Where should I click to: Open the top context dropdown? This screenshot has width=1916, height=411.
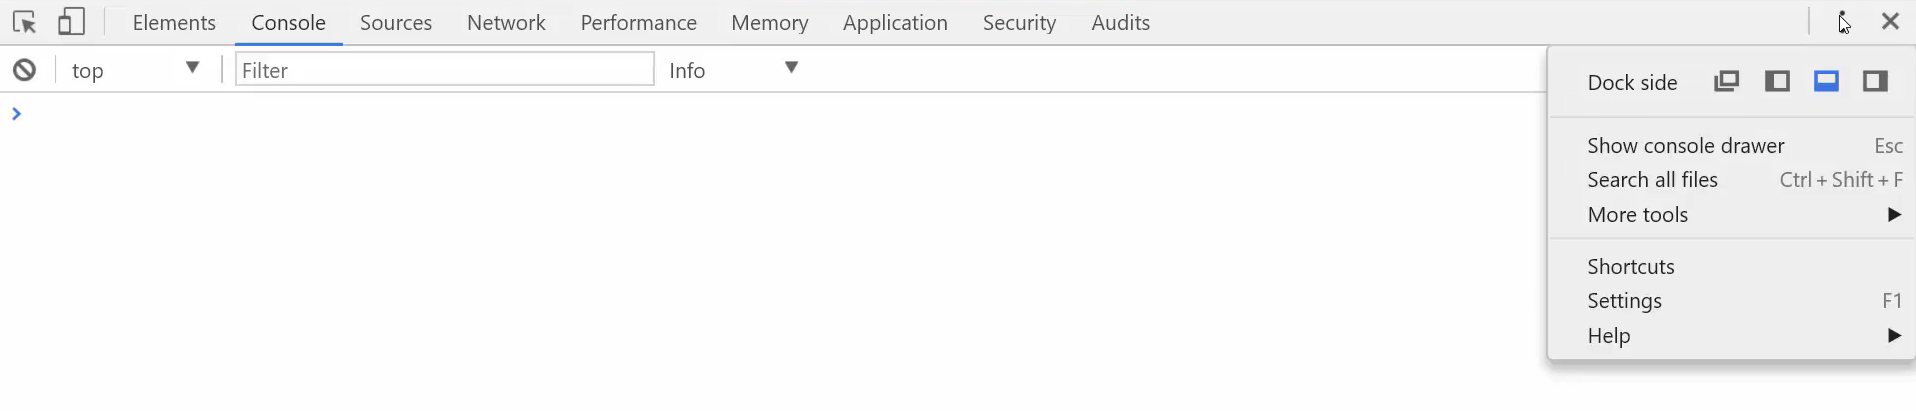coord(136,70)
